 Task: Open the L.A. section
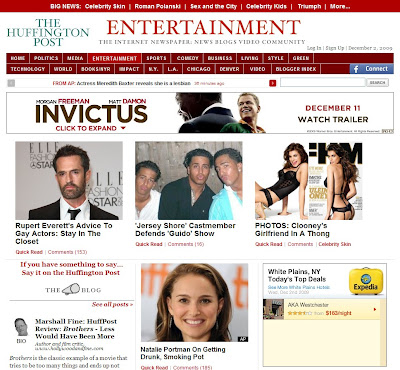point(173,69)
